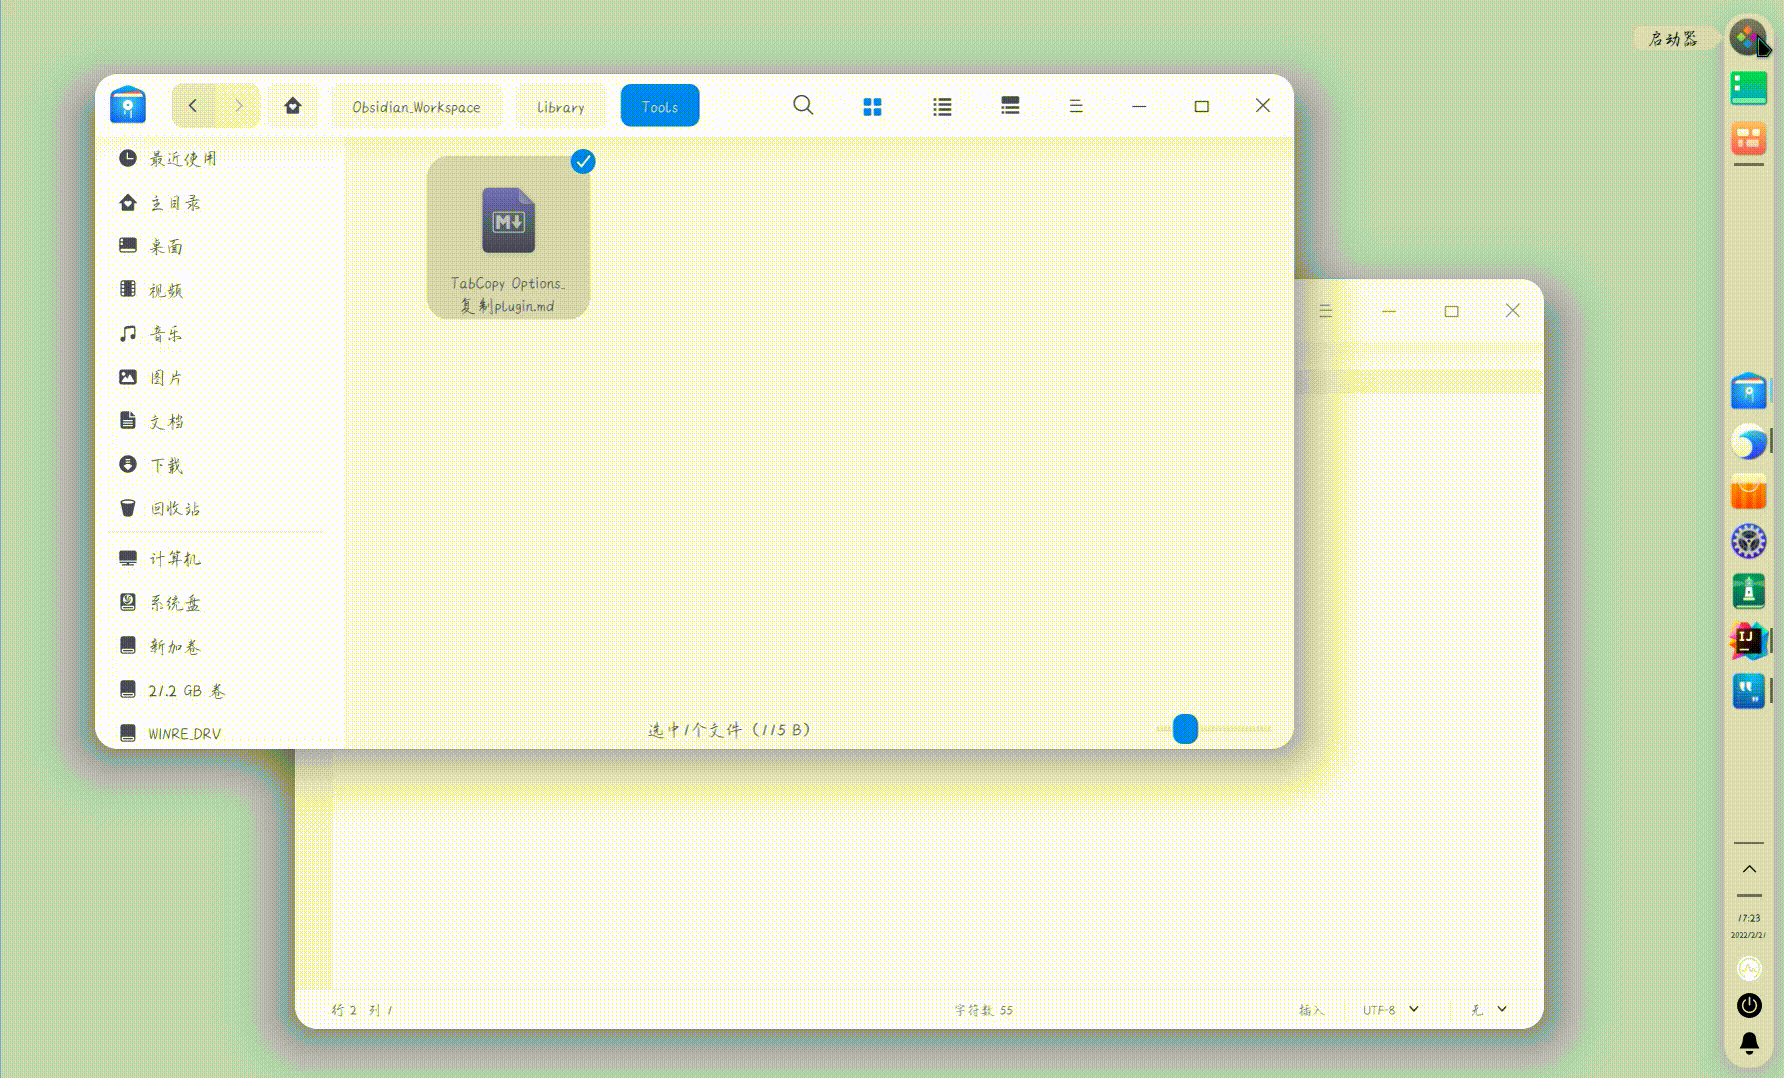Close the text editor window
1784x1078 pixels.
click(x=1513, y=311)
